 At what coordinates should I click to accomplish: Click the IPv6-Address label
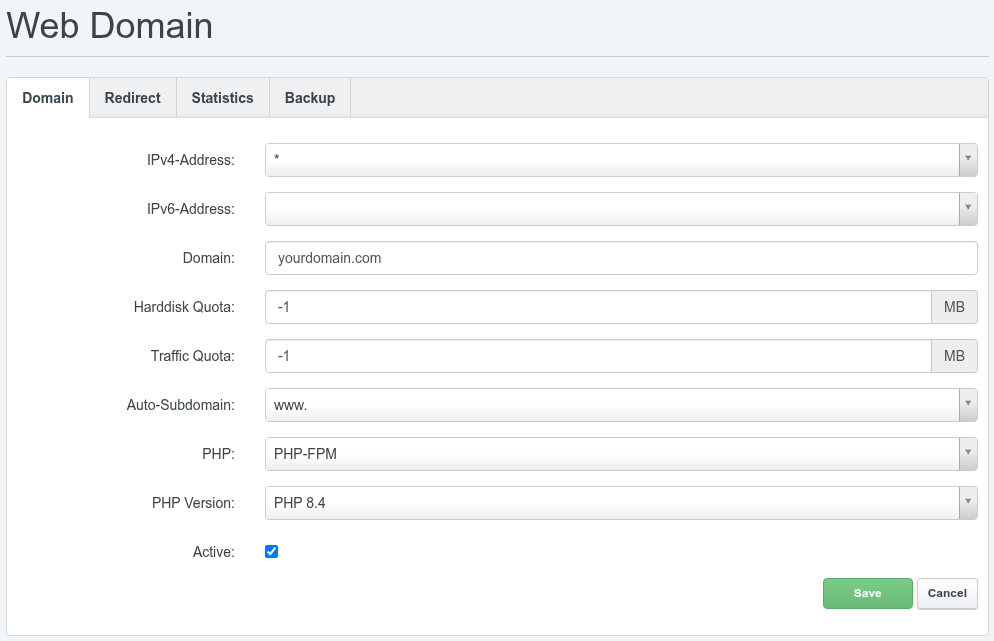tap(191, 209)
